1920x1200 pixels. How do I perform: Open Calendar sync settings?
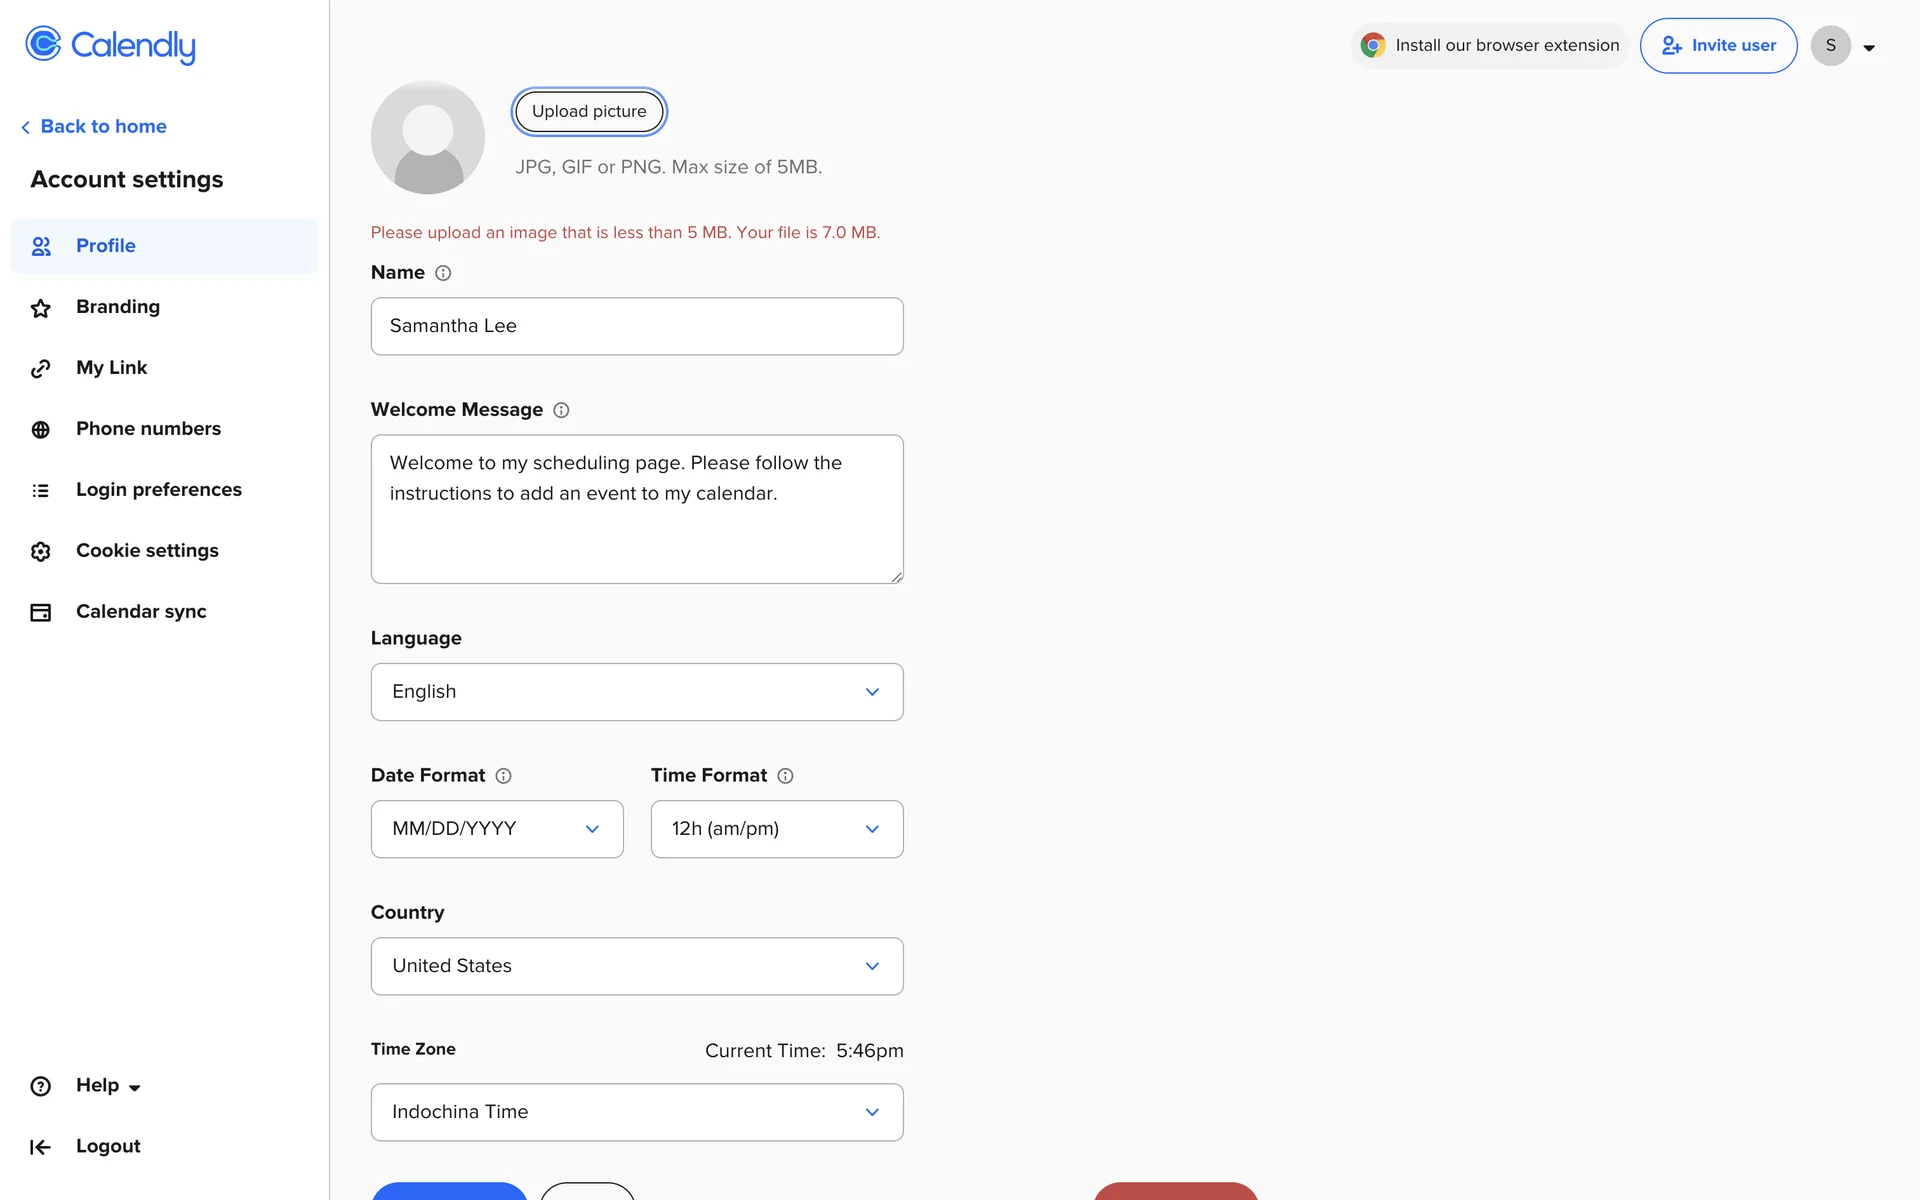141,612
